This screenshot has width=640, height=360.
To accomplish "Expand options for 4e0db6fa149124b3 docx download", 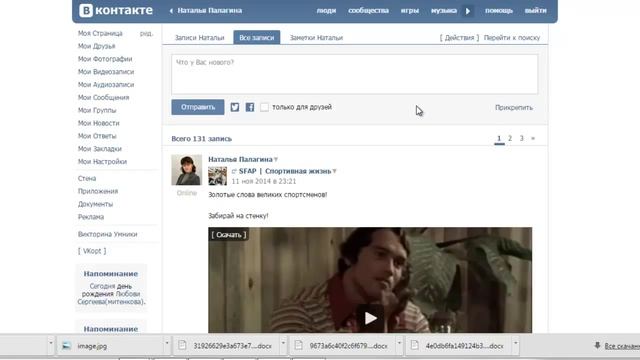I will point(516,343).
